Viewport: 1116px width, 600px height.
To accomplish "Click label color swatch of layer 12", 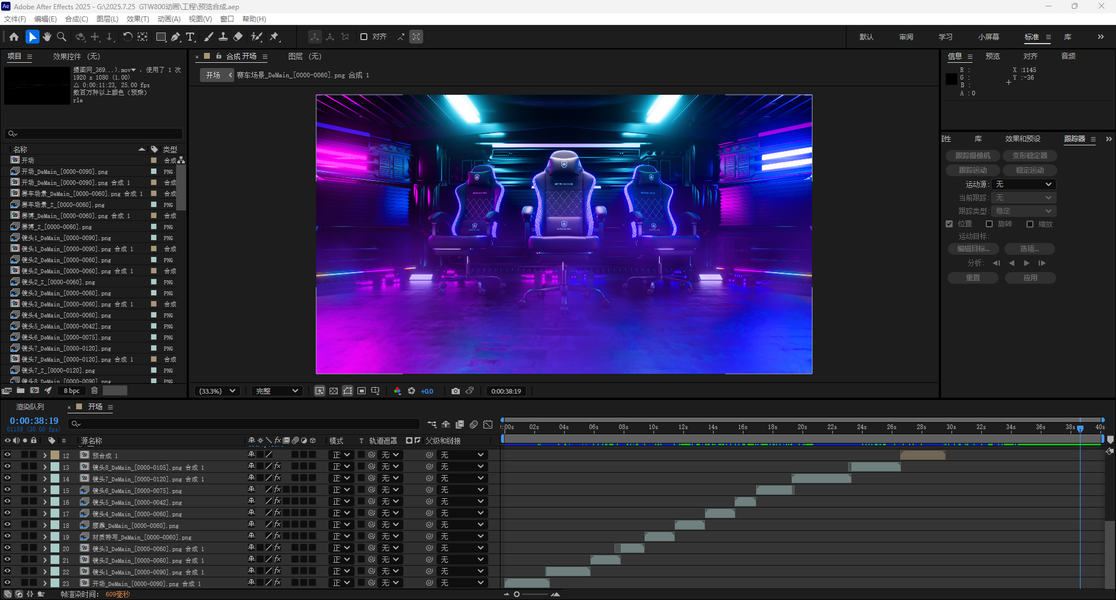I will click(55, 455).
